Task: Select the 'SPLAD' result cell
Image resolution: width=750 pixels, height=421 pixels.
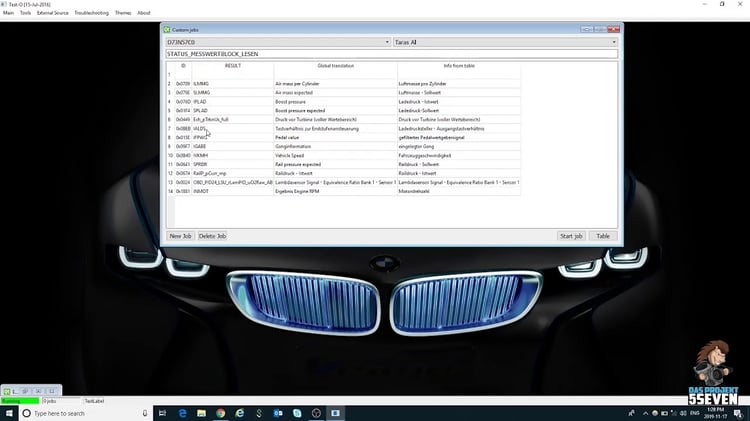Action: pyautogui.click(x=232, y=111)
